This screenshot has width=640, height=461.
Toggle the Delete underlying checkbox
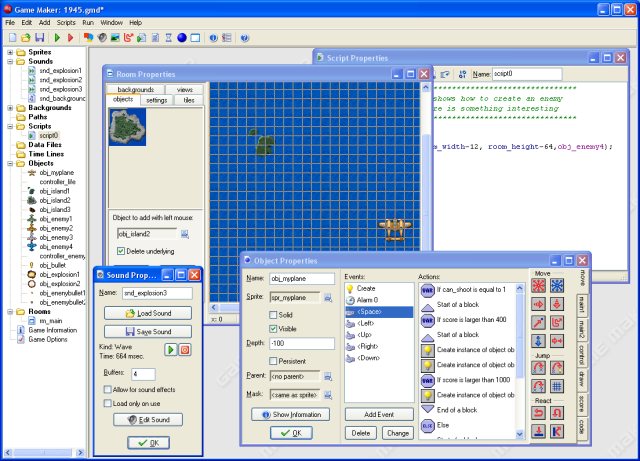coord(121,251)
